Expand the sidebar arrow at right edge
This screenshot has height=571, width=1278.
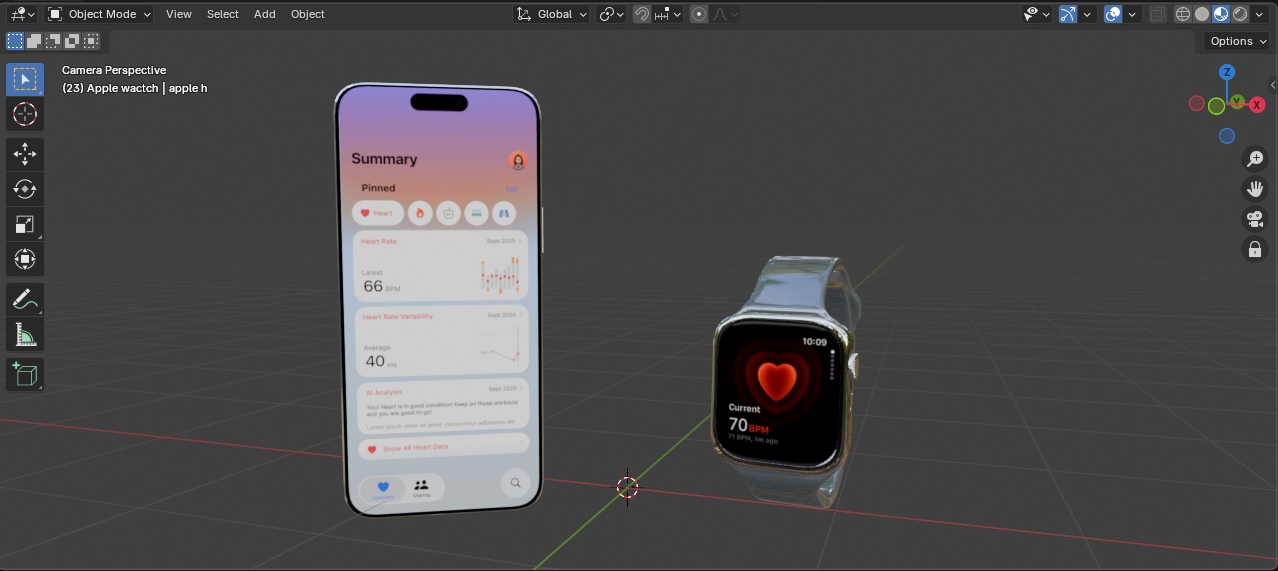click(1272, 86)
